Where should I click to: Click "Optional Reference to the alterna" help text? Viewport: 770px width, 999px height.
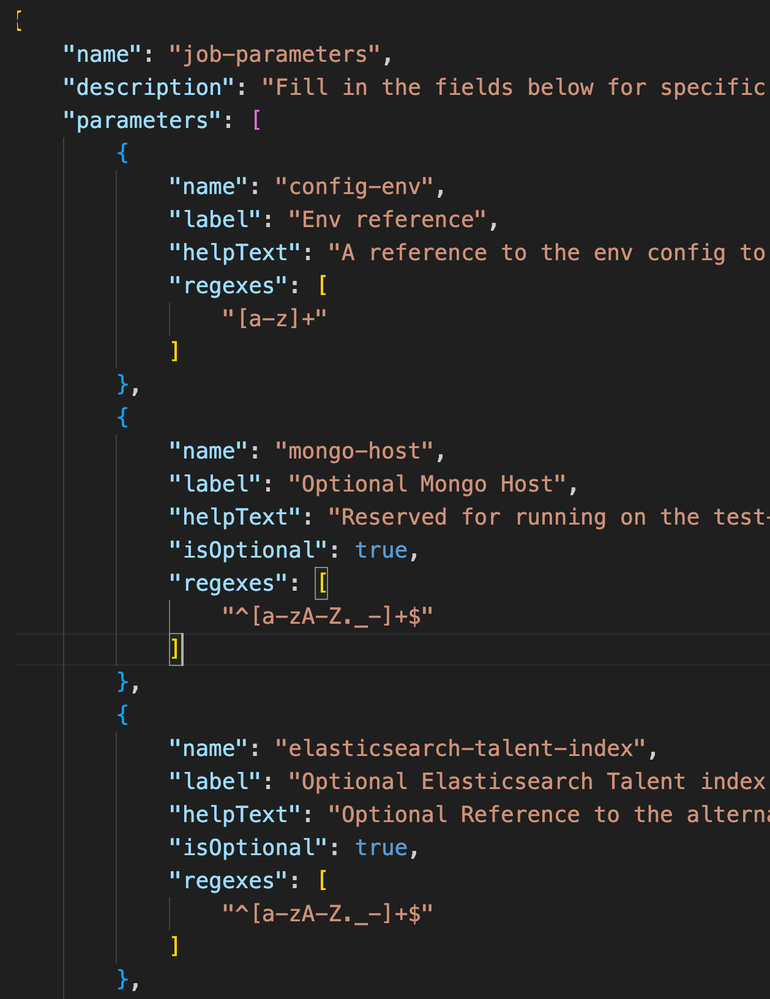[x=548, y=815]
